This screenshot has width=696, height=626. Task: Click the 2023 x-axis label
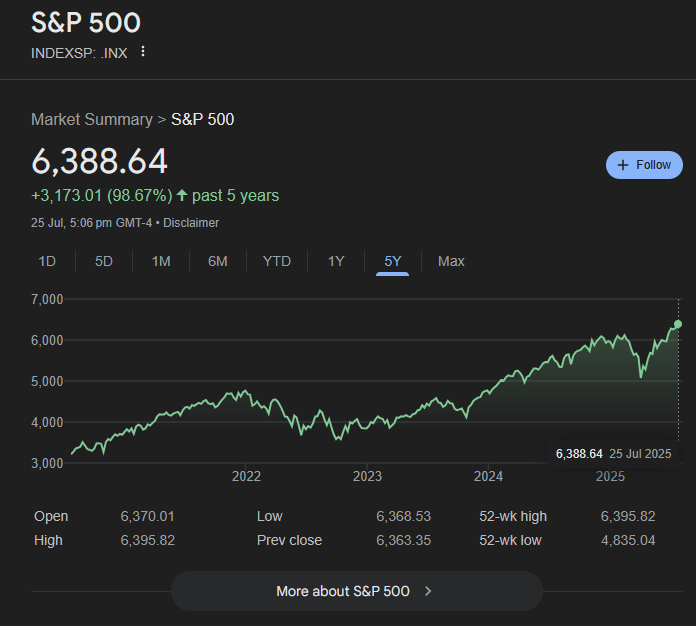(x=367, y=476)
